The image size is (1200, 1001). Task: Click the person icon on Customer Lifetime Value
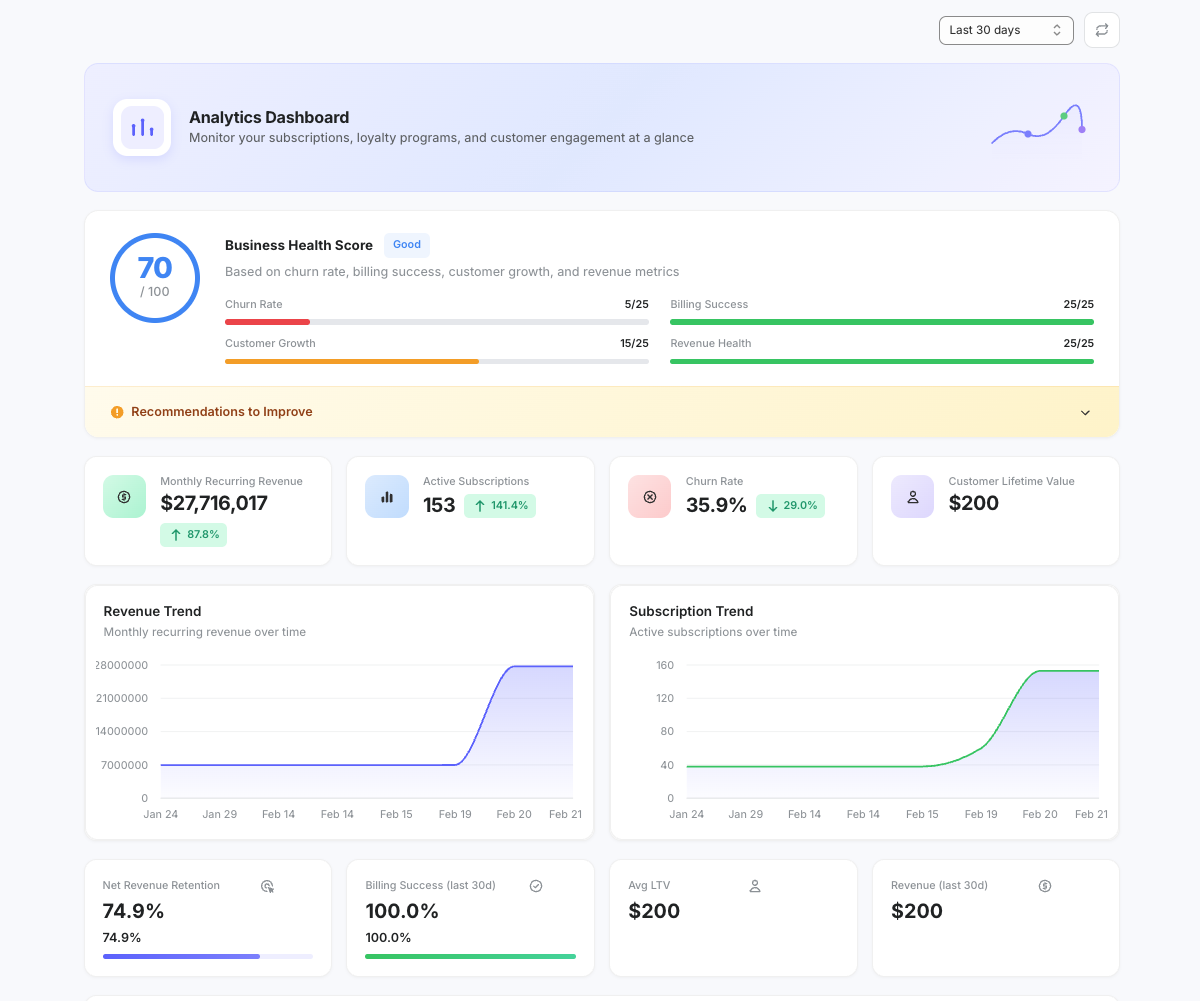[x=913, y=497]
